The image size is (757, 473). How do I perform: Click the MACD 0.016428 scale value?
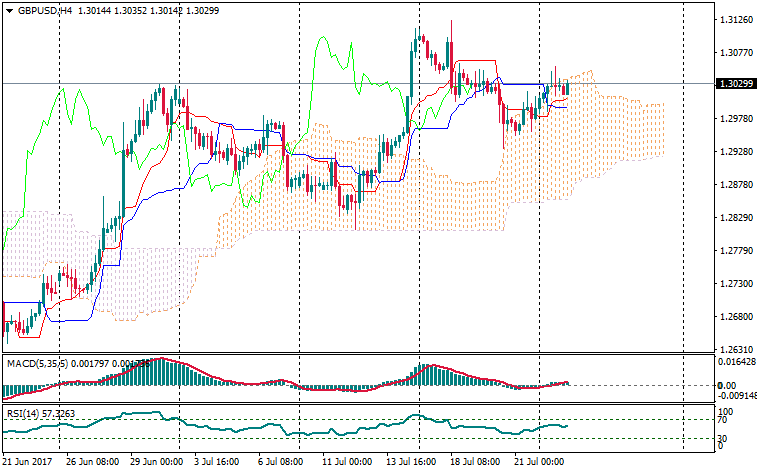735,362
